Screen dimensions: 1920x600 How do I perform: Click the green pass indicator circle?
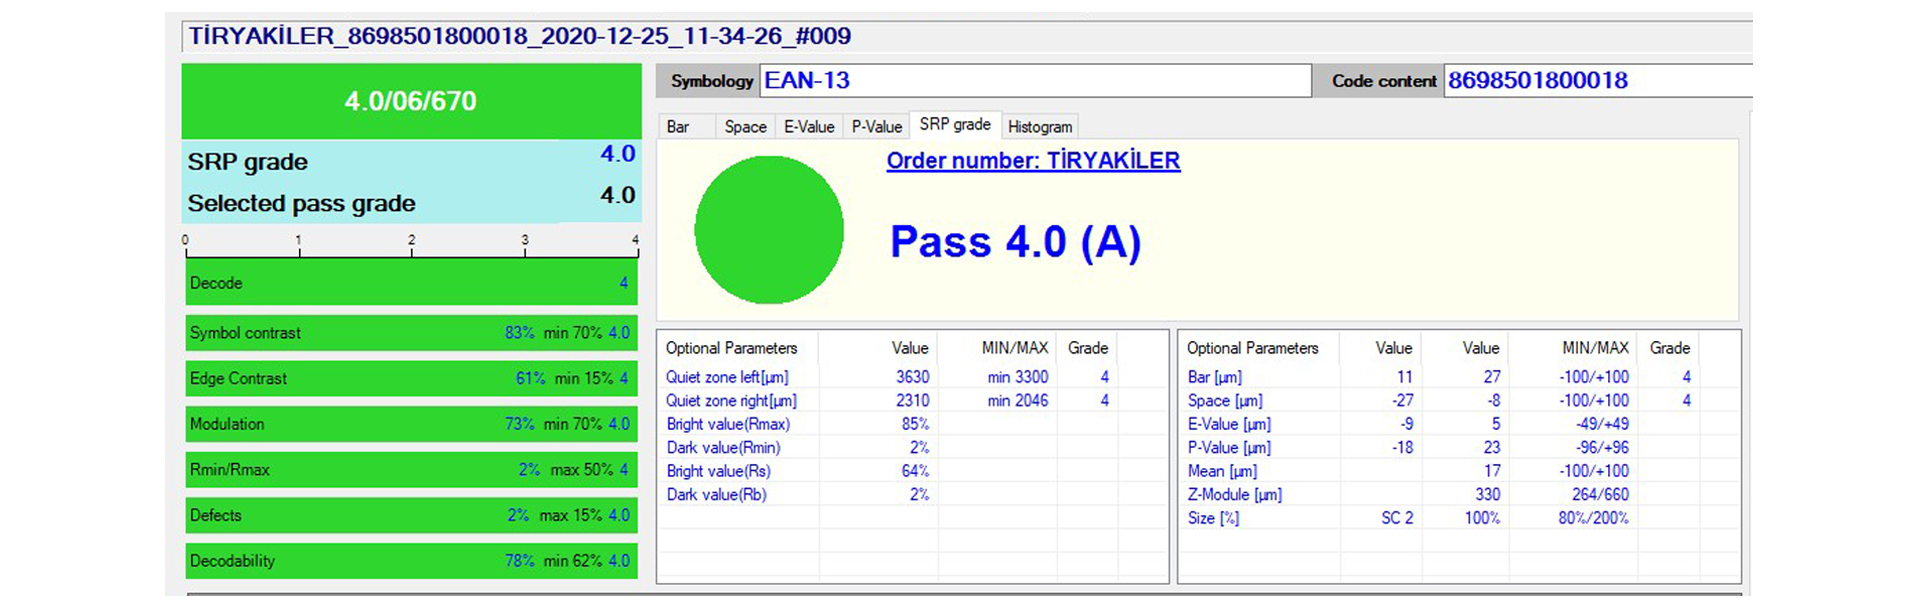tap(769, 230)
